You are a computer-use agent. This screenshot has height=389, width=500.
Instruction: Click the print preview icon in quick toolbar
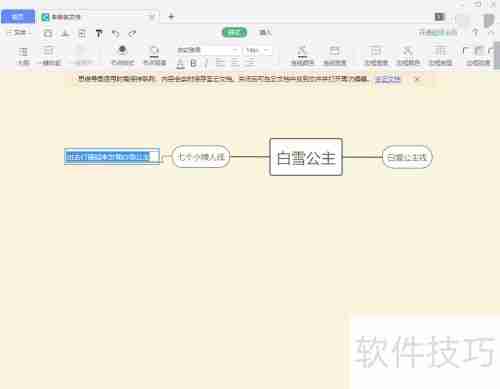pyautogui.click(x=82, y=33)
